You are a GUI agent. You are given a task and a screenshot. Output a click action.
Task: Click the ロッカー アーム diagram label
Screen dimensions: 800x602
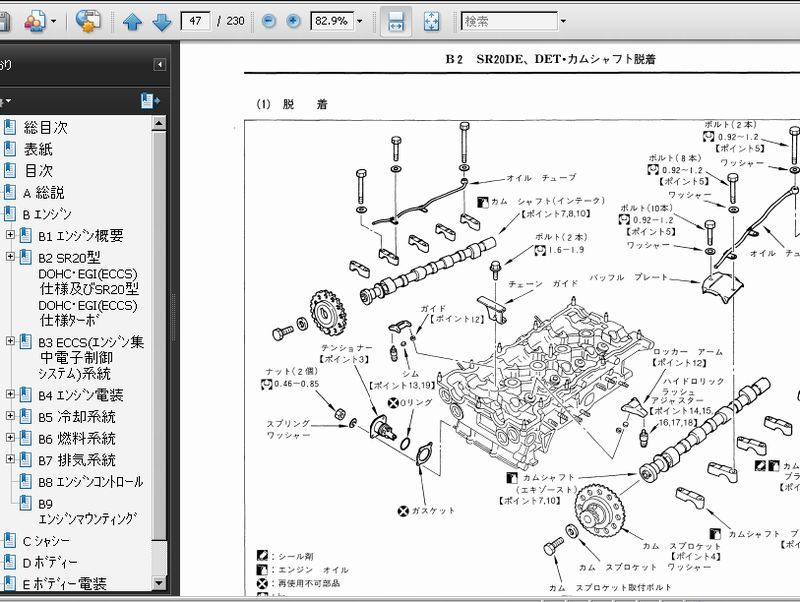pos(688,352)
